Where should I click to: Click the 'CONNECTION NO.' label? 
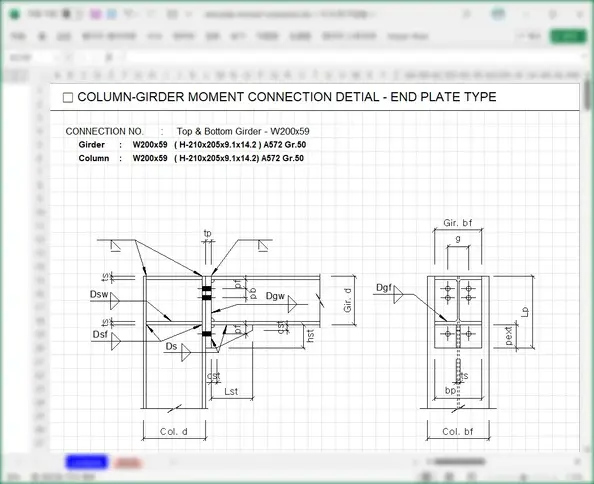[105, 131]
